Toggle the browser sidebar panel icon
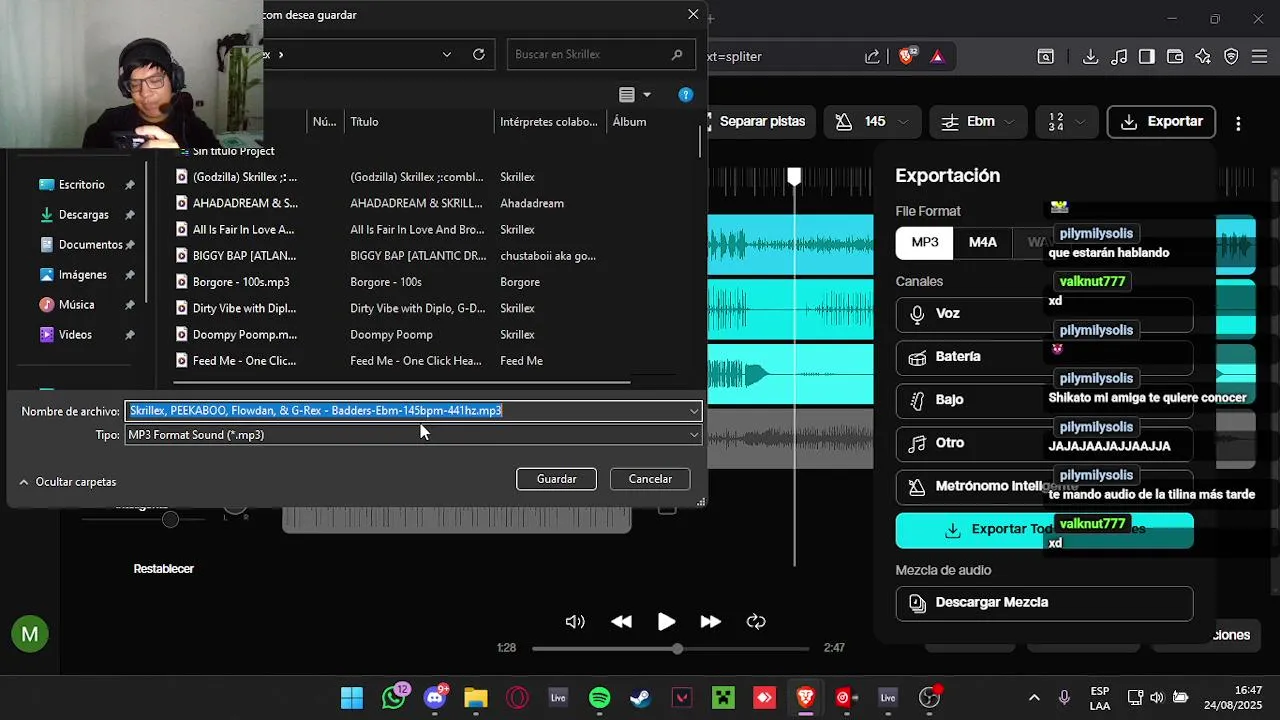This screenshot has height=720, width=1280. pos(1147,57)
